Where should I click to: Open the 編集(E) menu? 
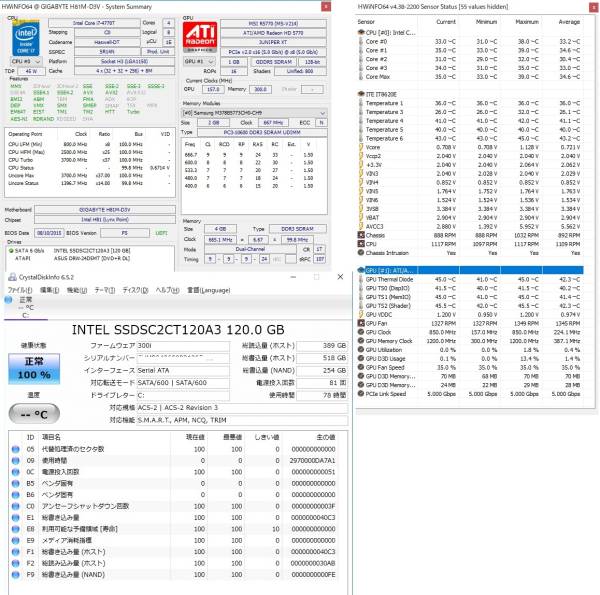(49, 290)
